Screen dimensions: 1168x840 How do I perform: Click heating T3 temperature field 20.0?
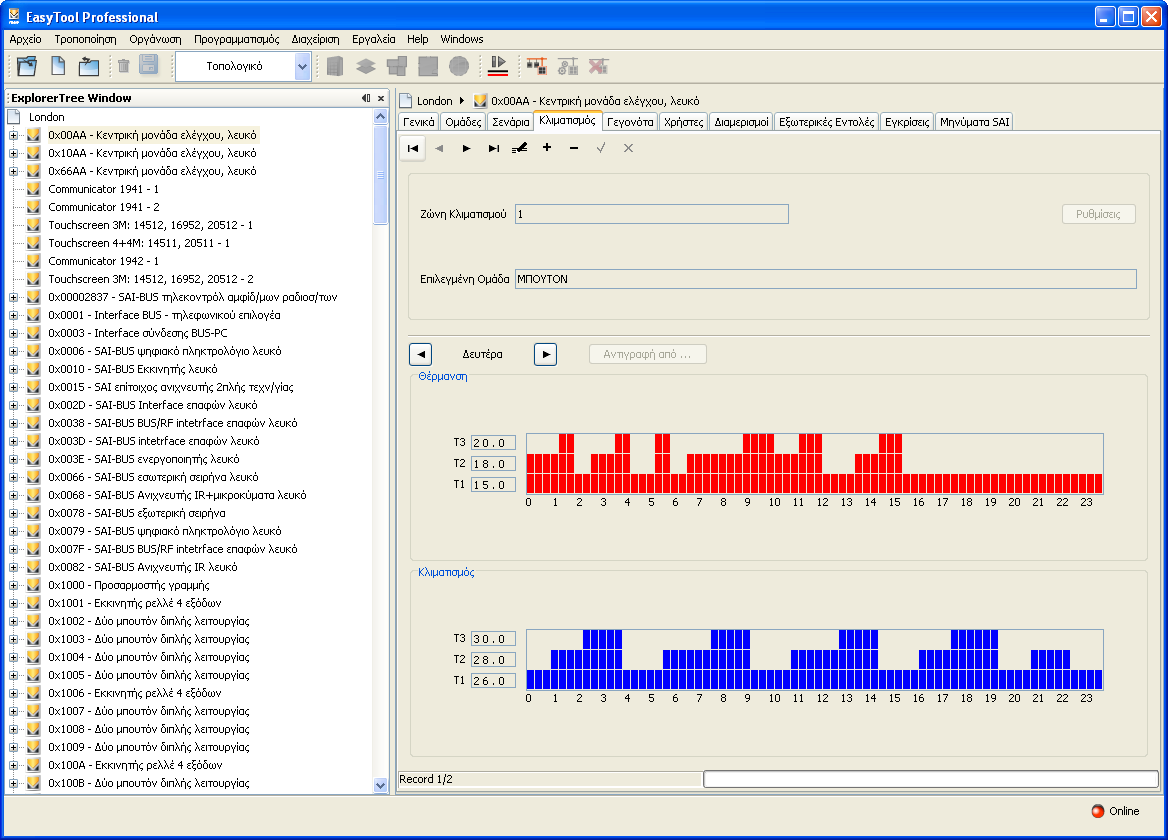click(x=493, y=443)
